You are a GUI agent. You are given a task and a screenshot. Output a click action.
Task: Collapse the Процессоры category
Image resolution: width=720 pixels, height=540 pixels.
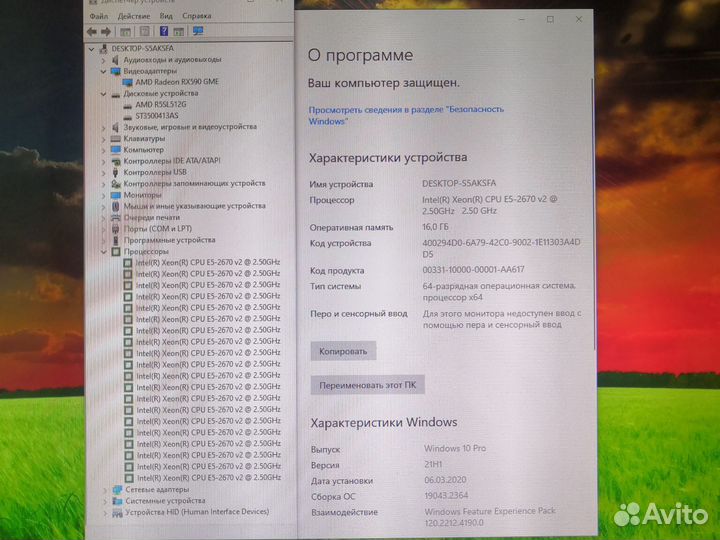(104, 252)
